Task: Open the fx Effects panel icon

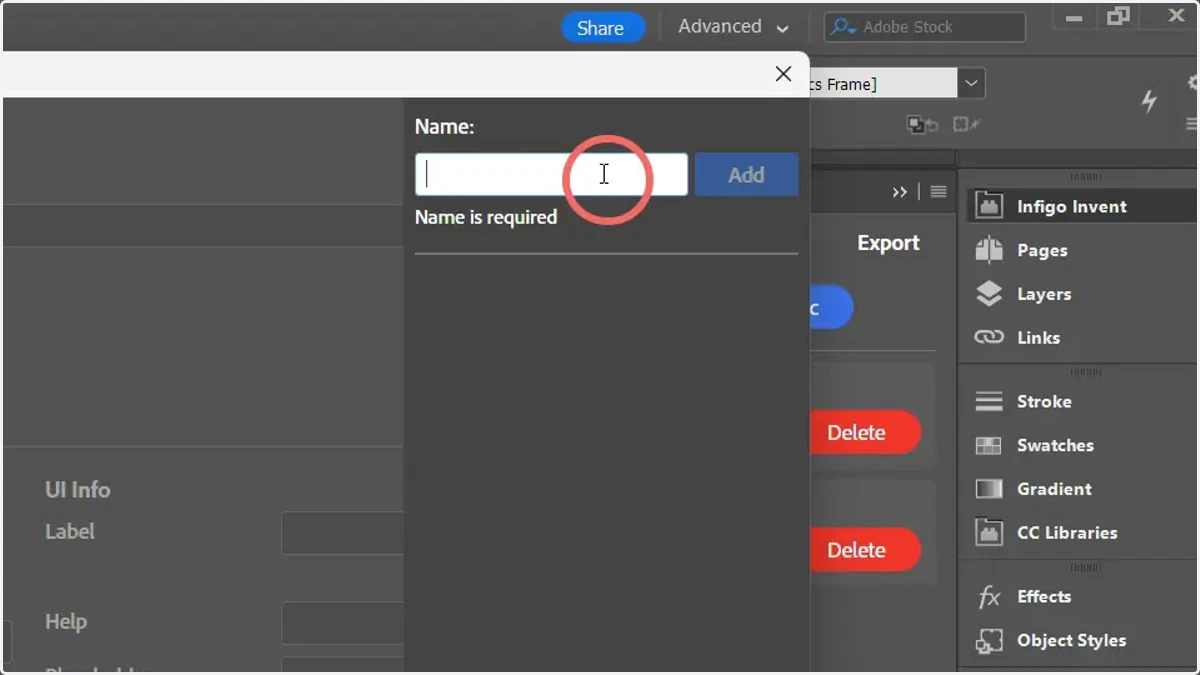Action: (989, 597)
